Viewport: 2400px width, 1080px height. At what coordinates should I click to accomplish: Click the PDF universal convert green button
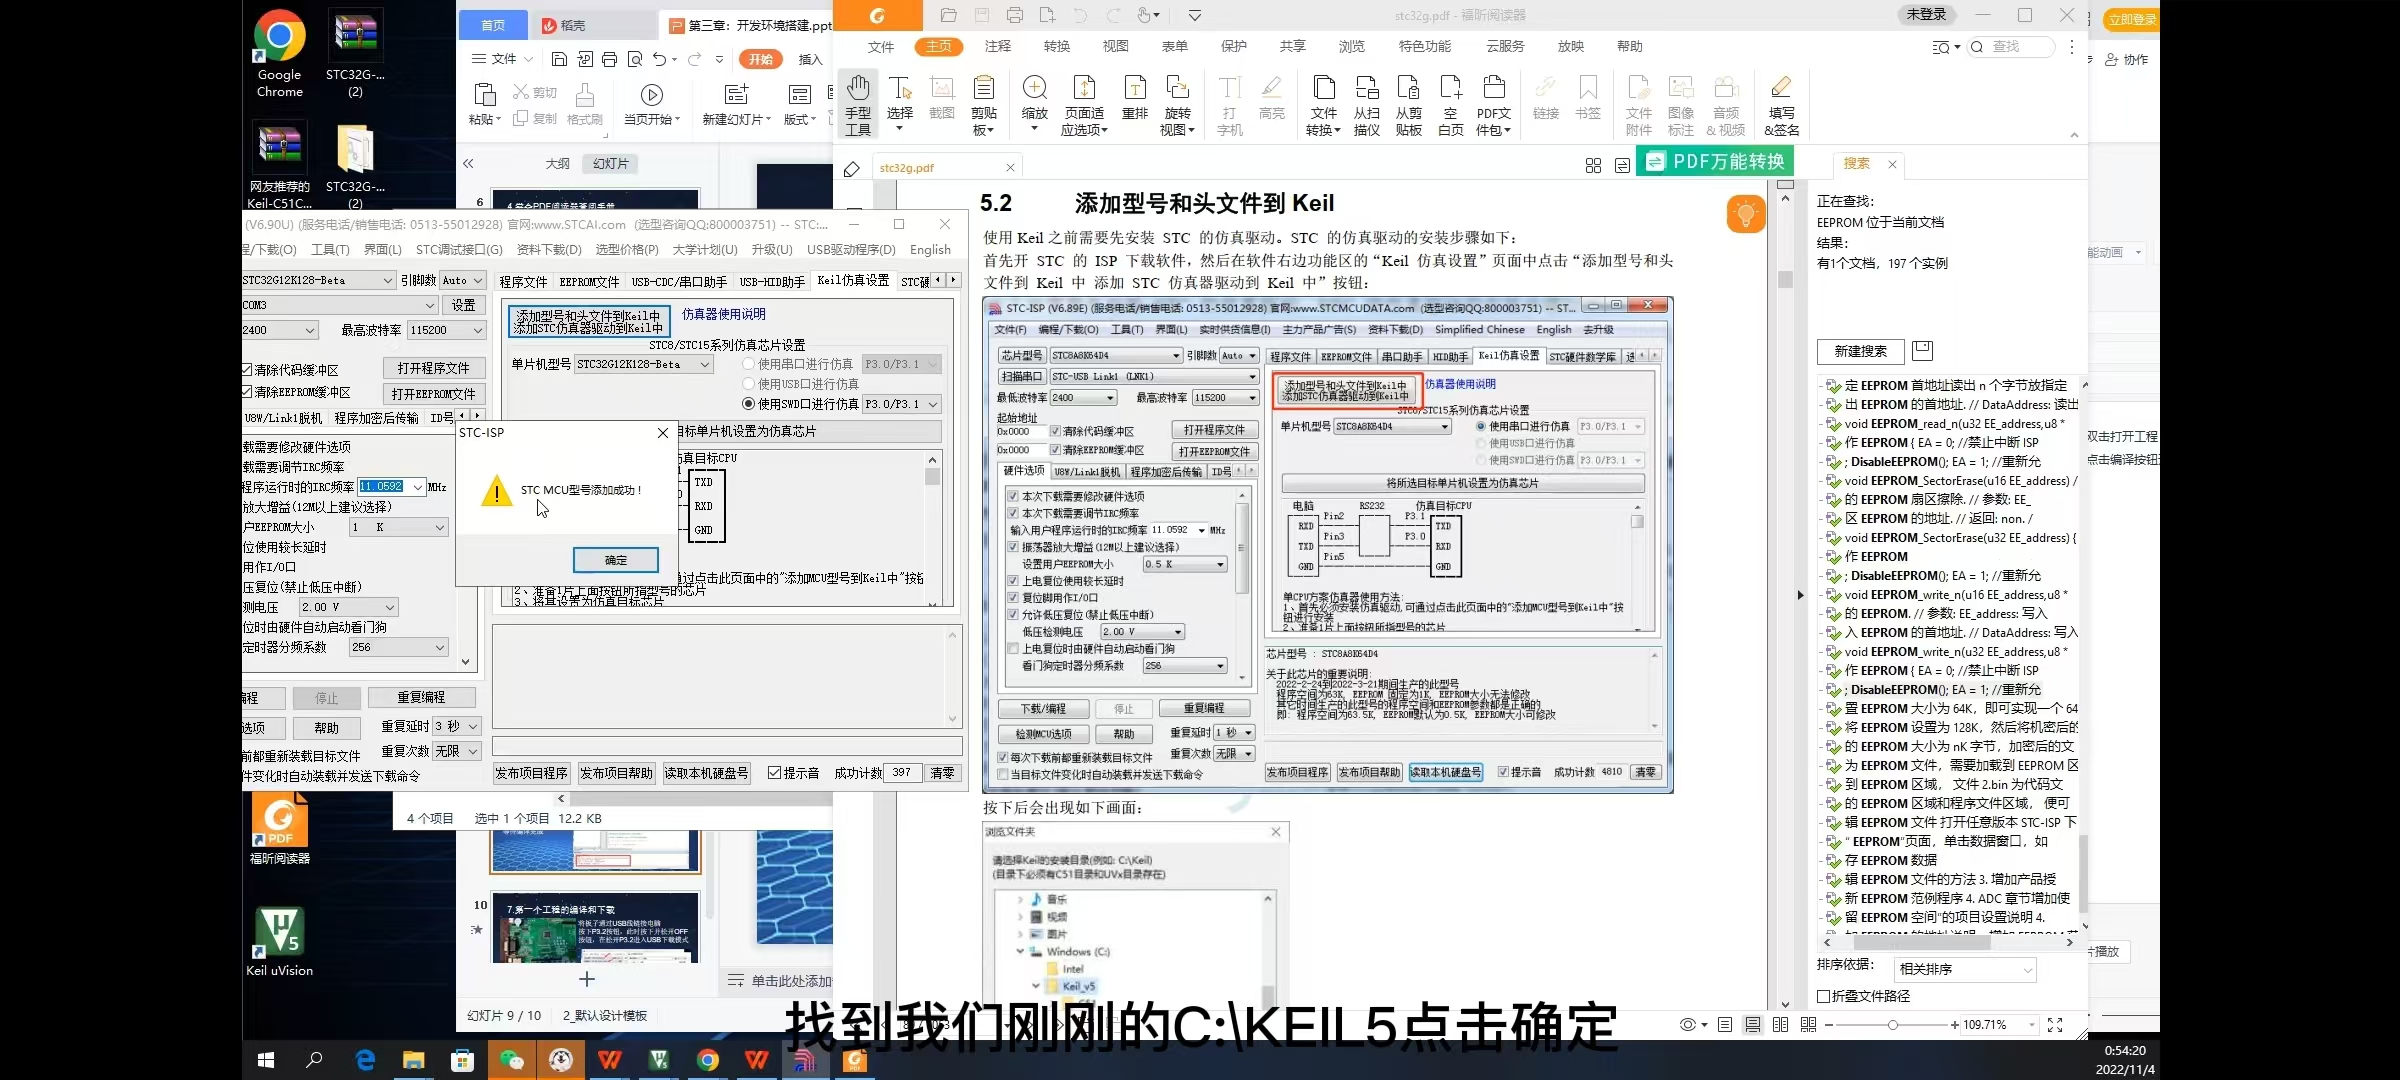coord(1715,161)
